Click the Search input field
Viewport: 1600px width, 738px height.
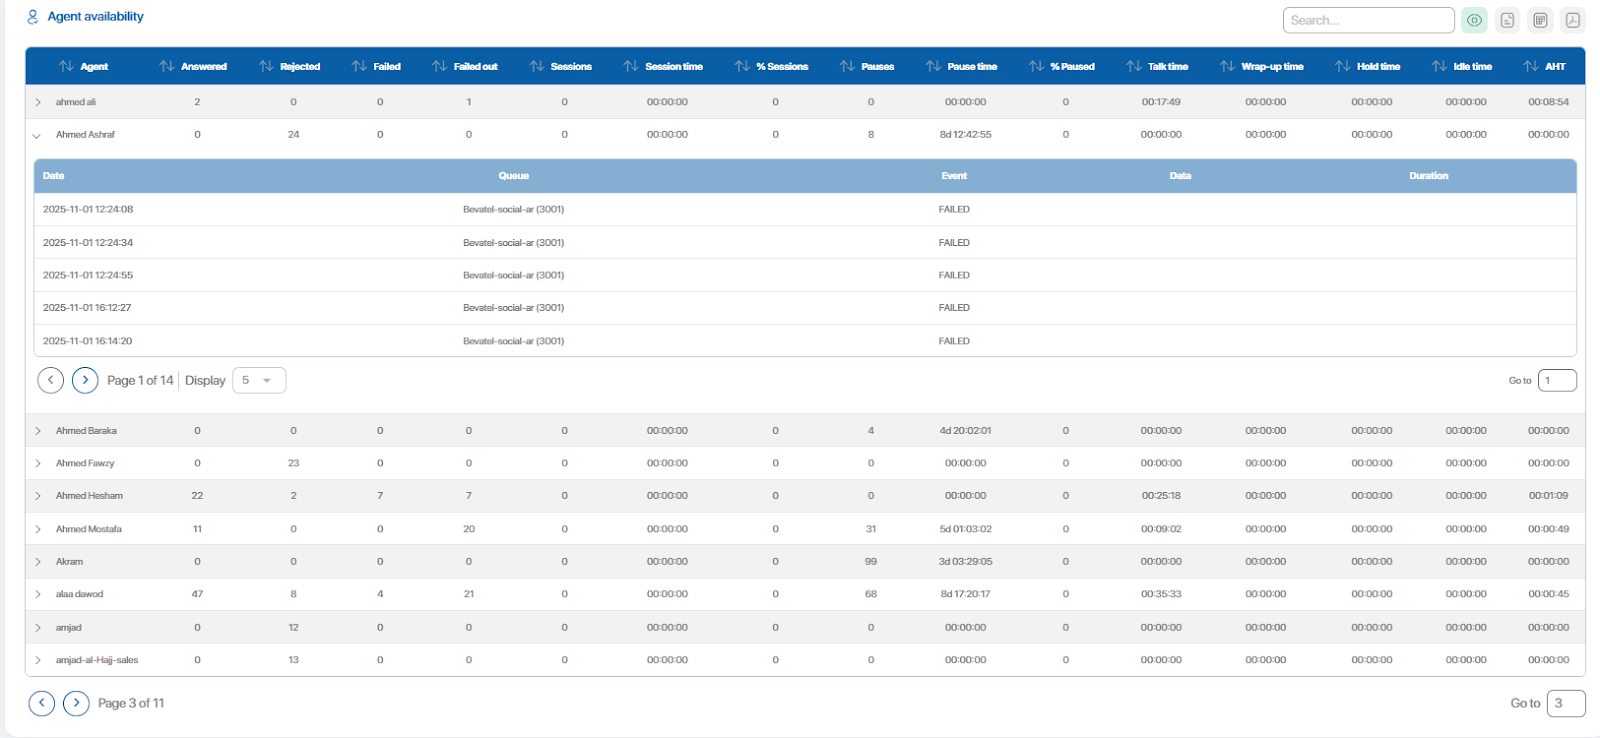click(x=1367, y=20)
